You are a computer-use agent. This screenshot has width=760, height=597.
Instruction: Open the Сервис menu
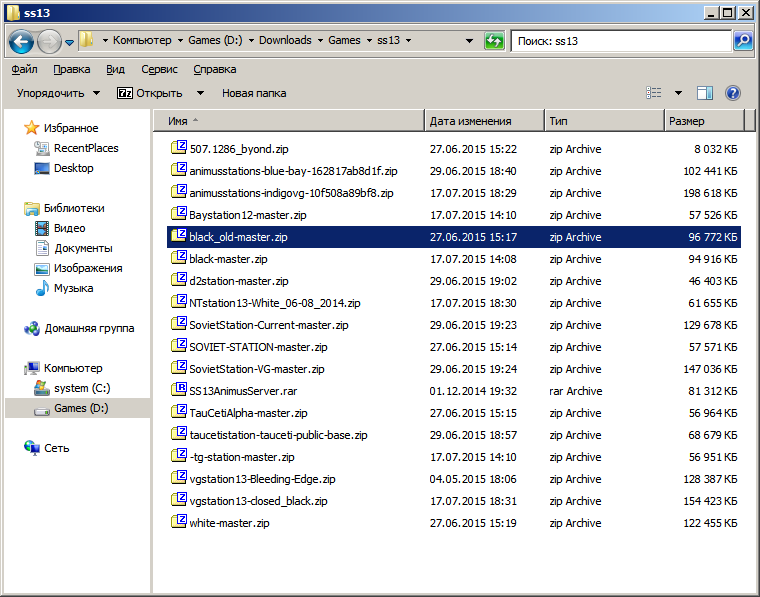(159, 69)
